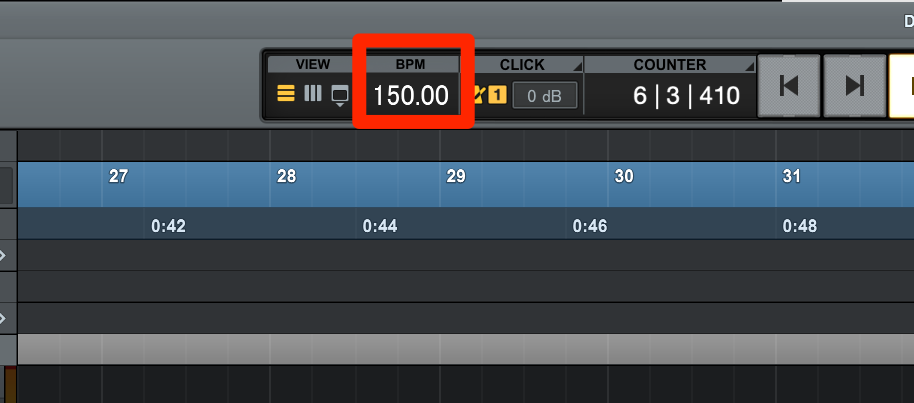The image size is (914, 403).
Task: Click bar 29 in the ruler
Action: coord(456,176)
